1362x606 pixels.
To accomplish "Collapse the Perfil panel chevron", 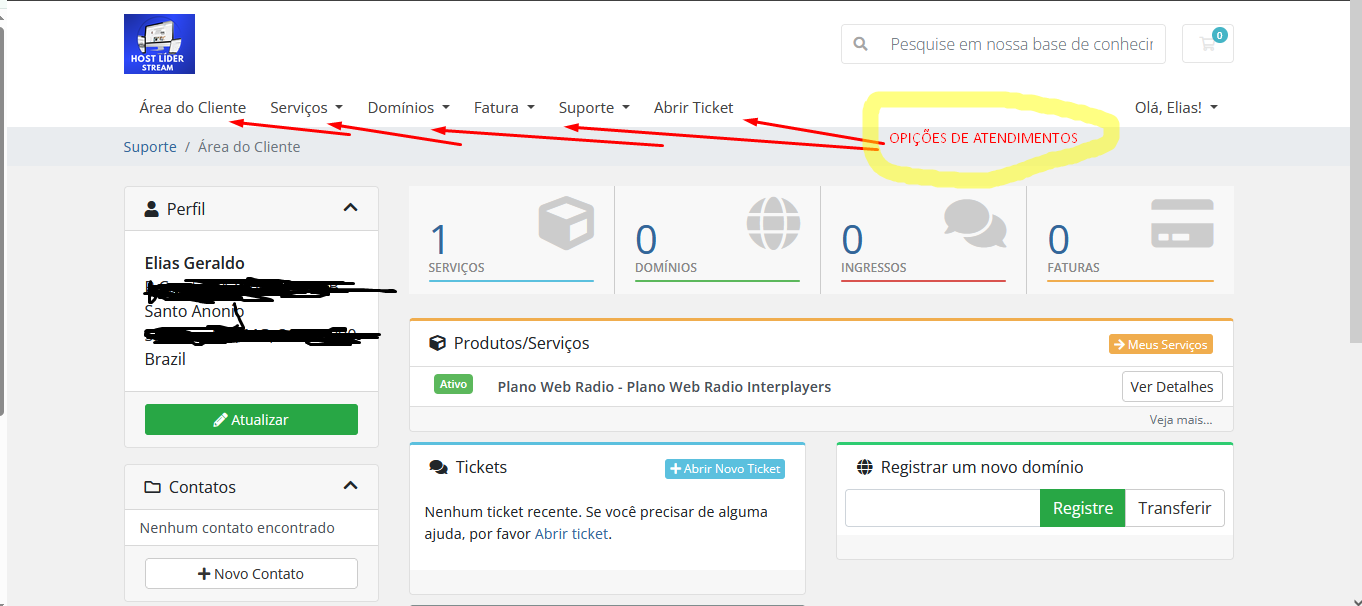I will tap(350, 208).
